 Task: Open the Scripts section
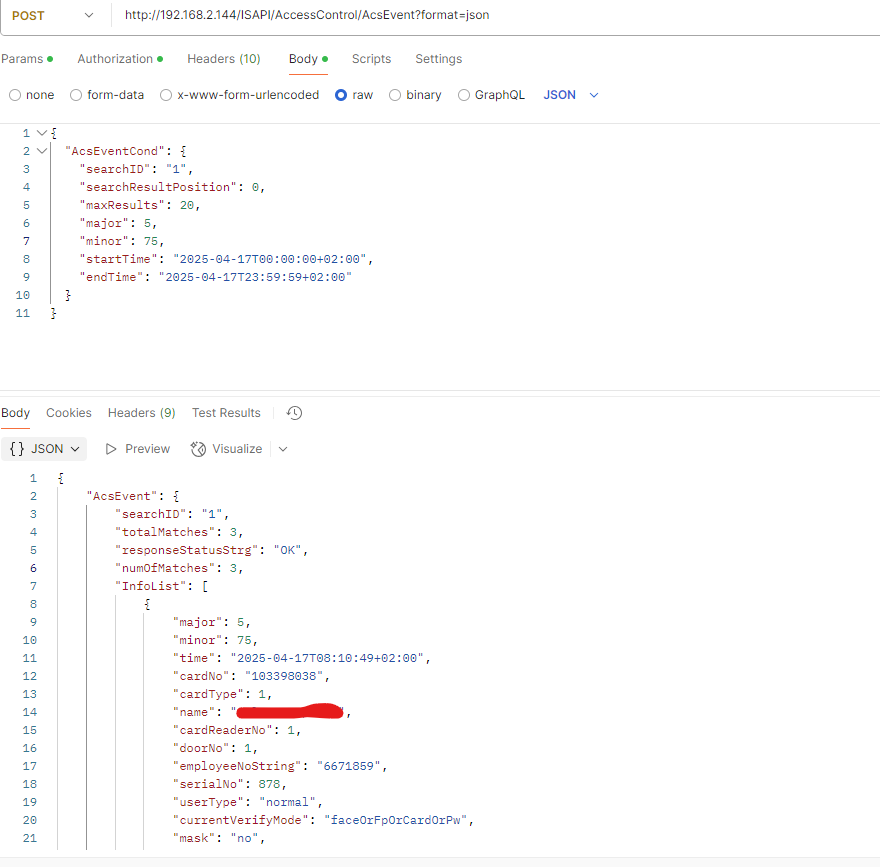click(x=371, y=58)
